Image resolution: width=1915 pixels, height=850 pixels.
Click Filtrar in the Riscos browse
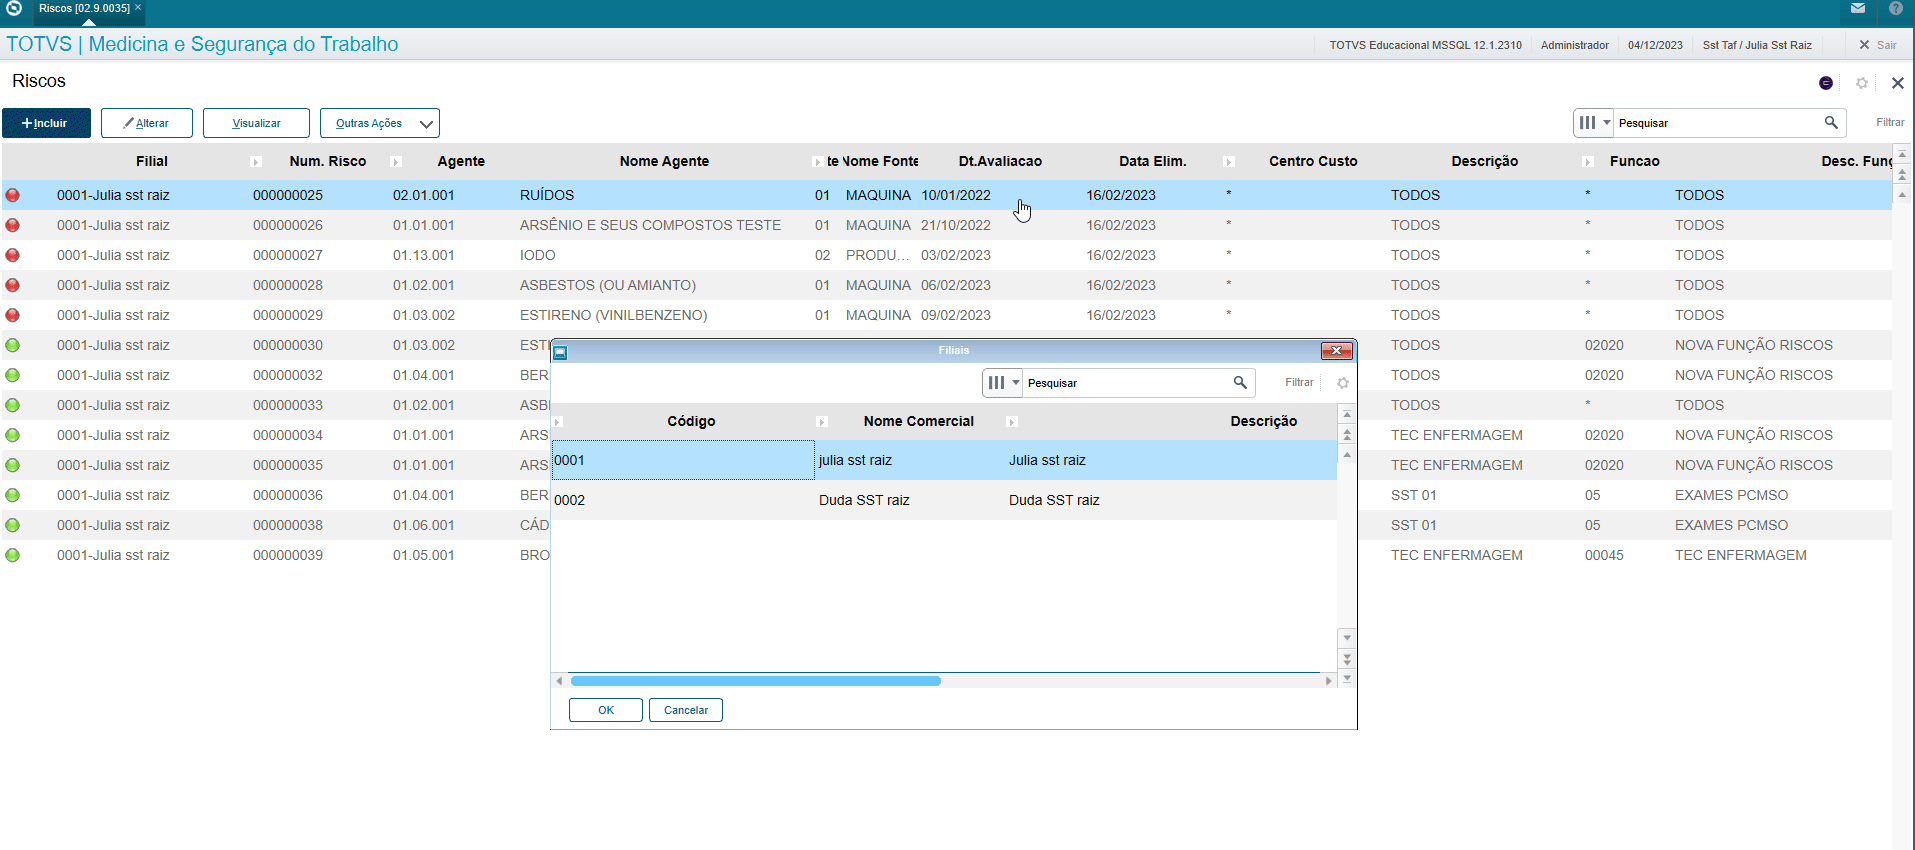tap(1890, 122)
